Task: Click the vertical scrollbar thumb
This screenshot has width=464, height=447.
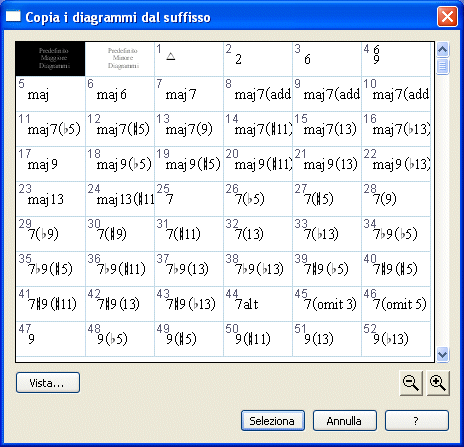Action: 442,66
